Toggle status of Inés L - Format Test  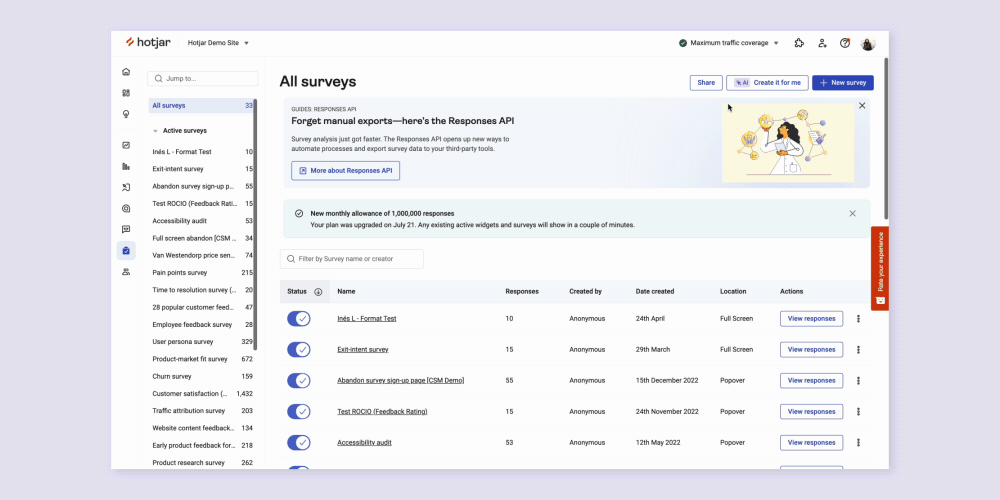pos(298,318)
